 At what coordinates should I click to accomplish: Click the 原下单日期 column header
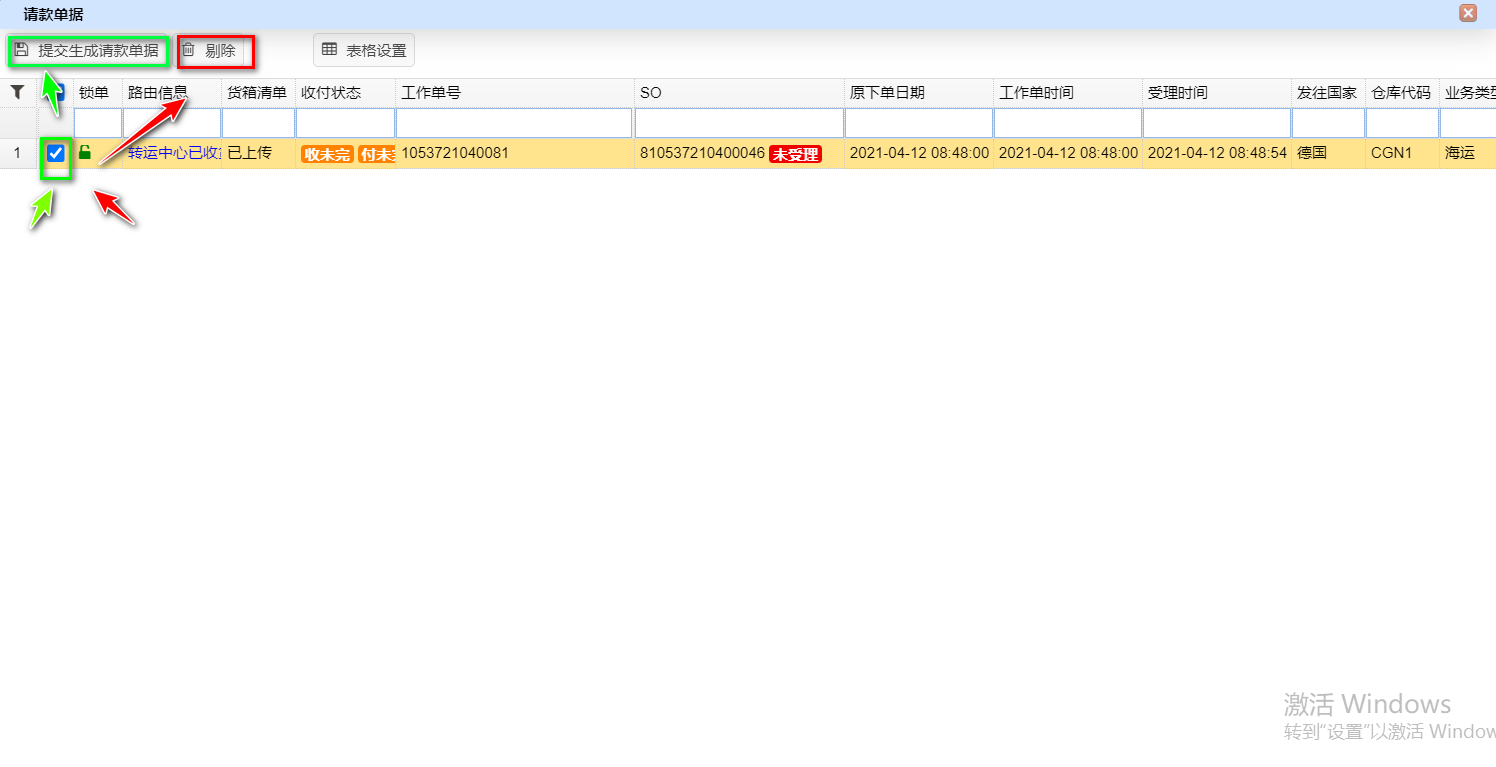point(919,93)
